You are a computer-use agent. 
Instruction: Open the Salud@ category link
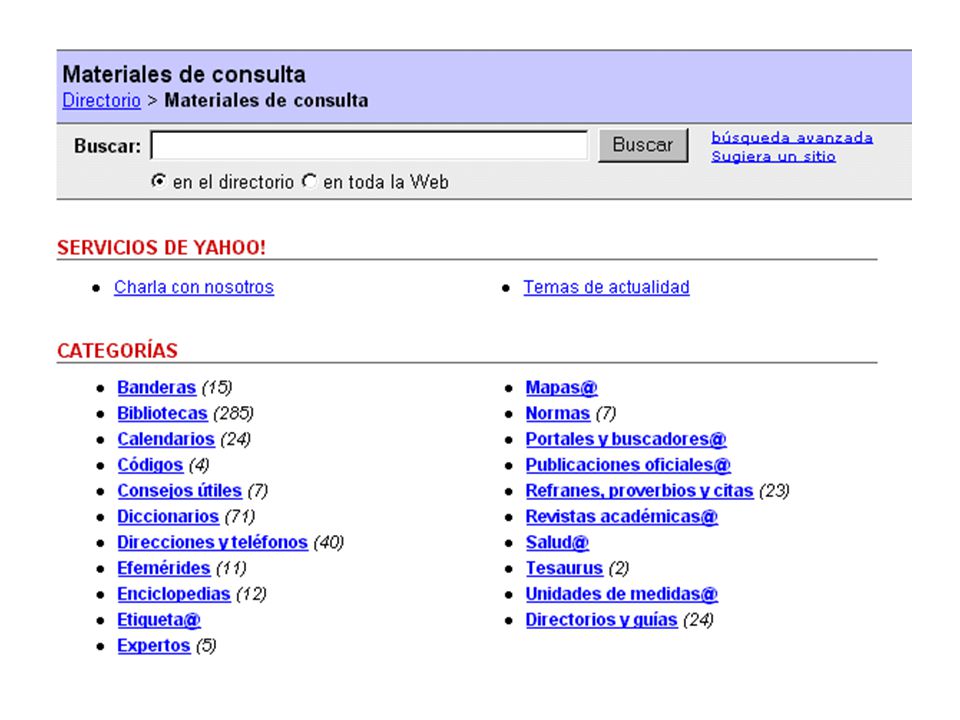(x=557, y=542)
